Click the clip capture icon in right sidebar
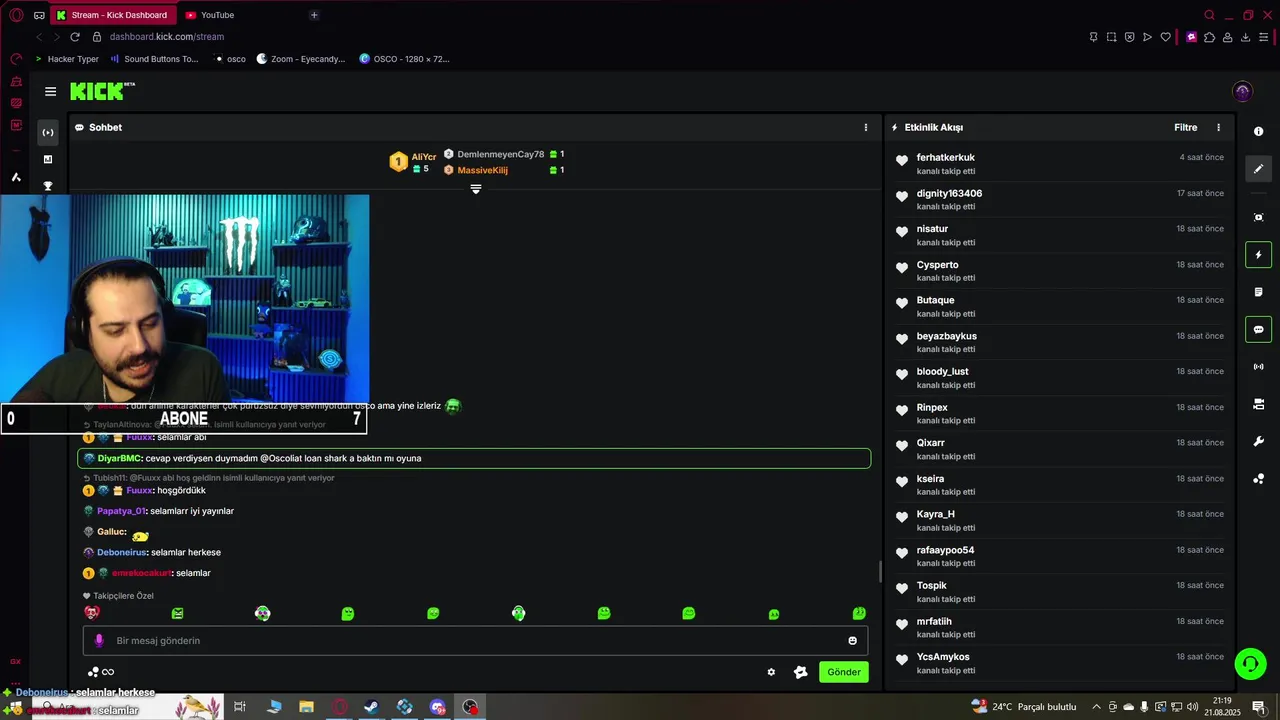This screenshot has height=720, width=1280. pos(1258,217)
